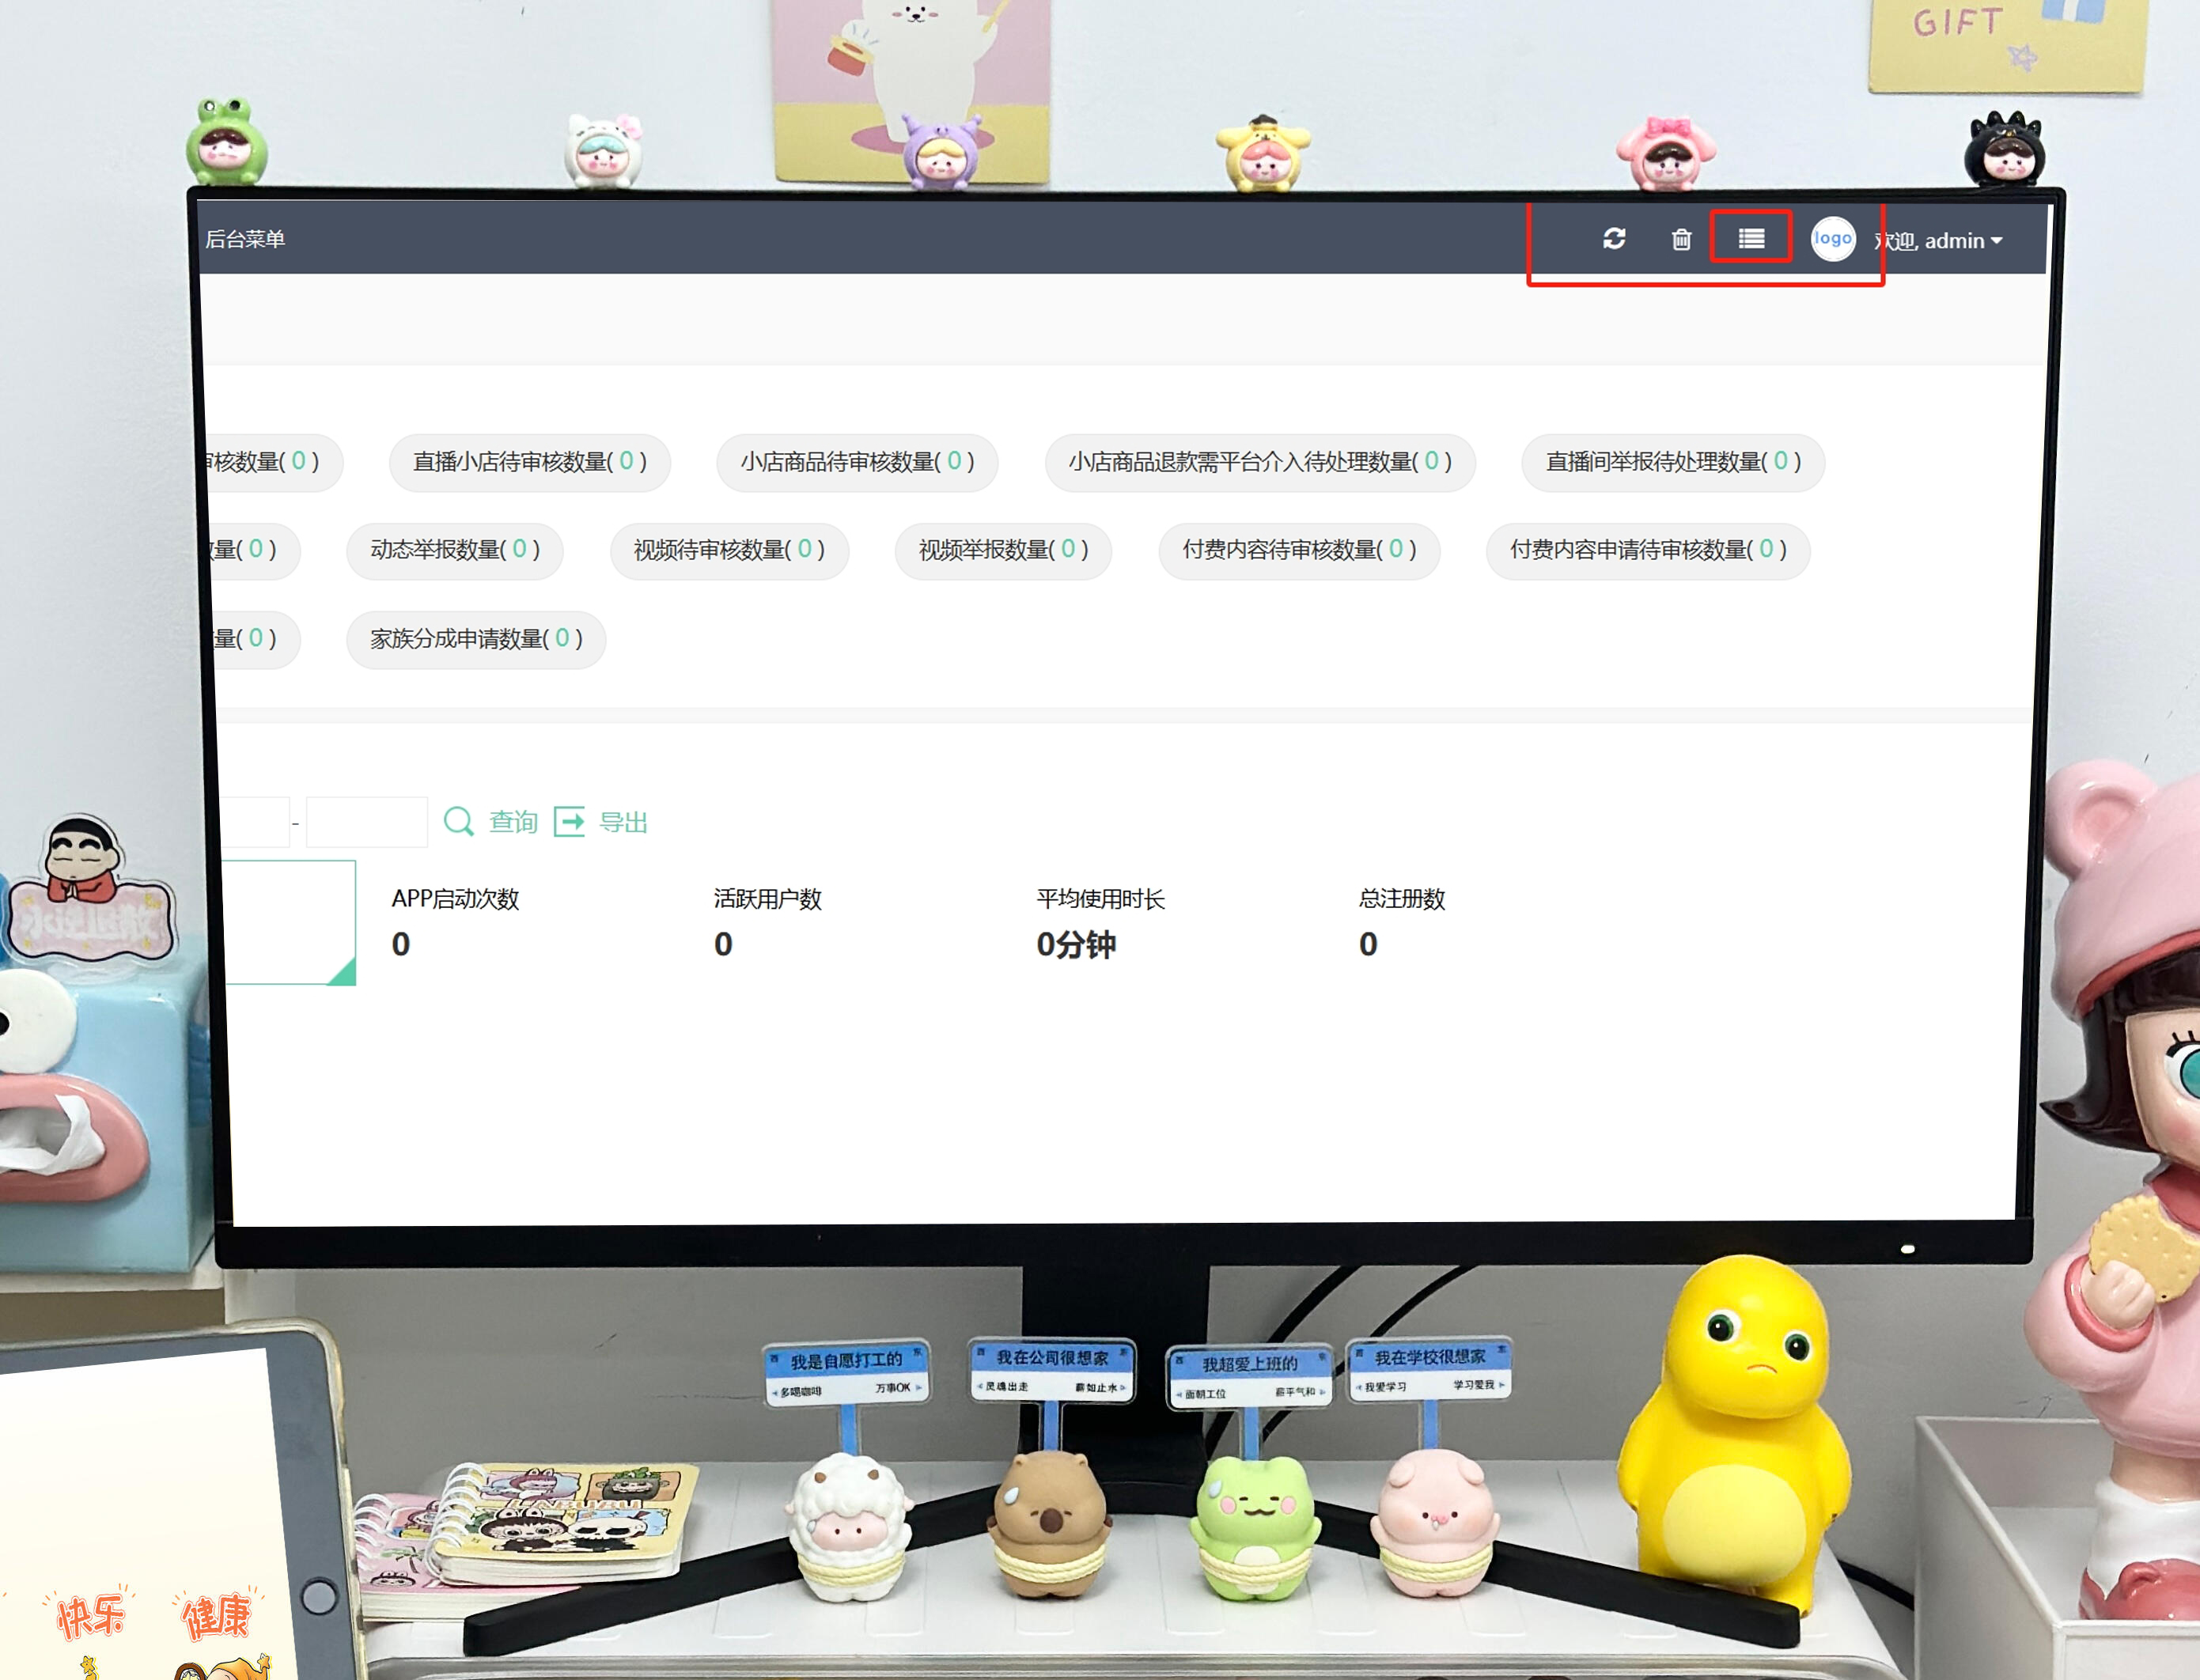This screenshot has height=1680, width=2200.
Task: Click the refresh icon in top bar
Action: pyautogui.click(x=1613, y=238)
